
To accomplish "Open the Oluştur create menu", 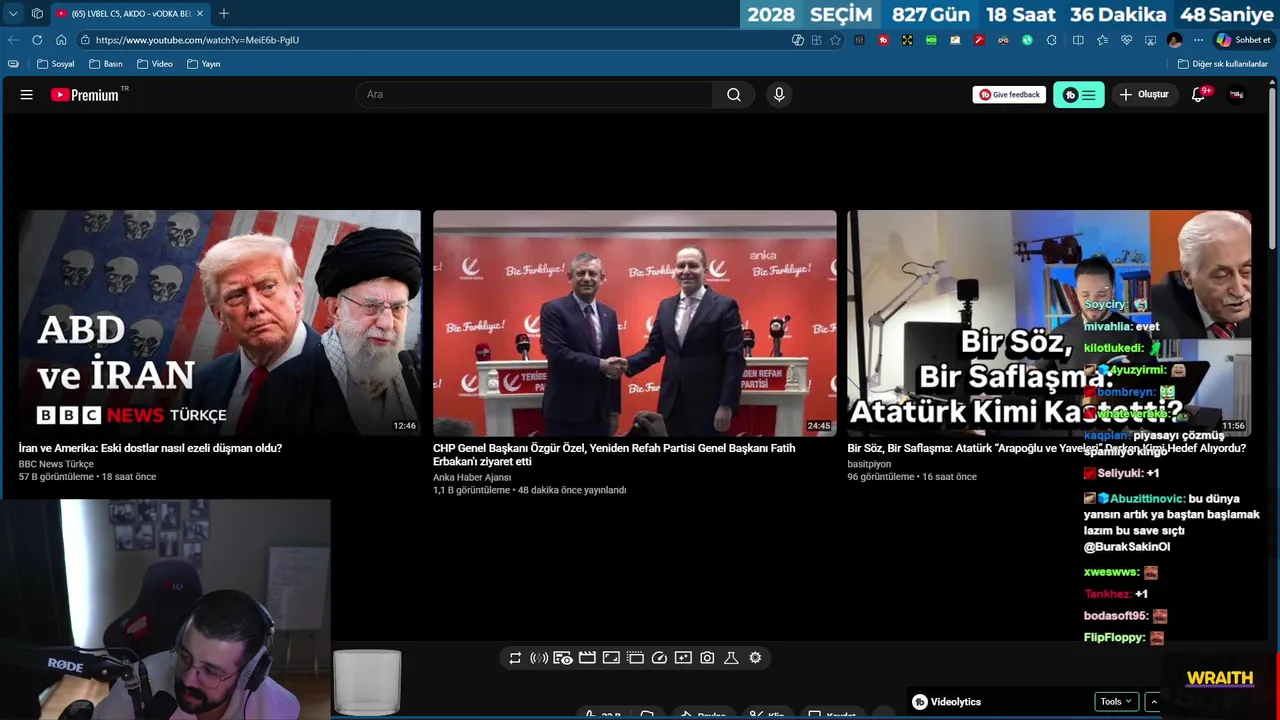I will click(x=1144, y=95).
